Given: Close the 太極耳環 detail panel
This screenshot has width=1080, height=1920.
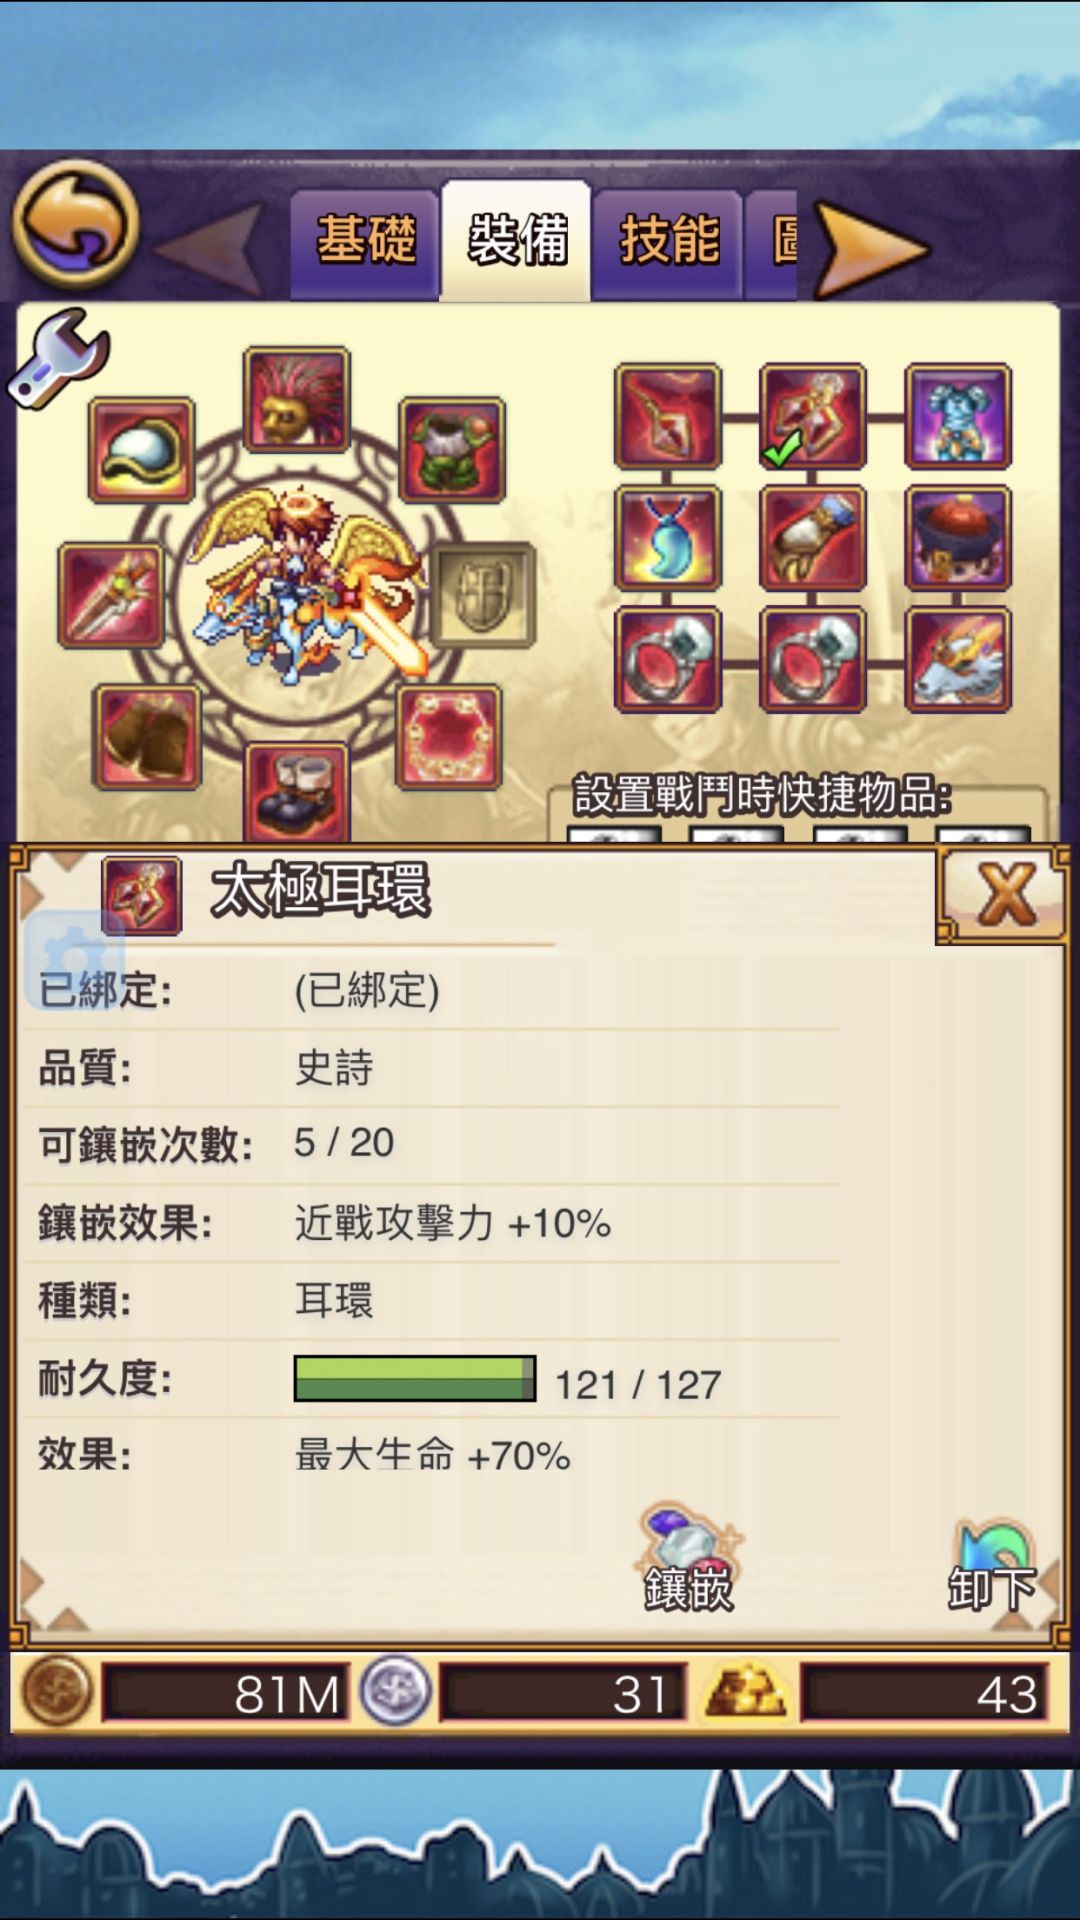Looking at the screenshot, I should (1002, 894).
